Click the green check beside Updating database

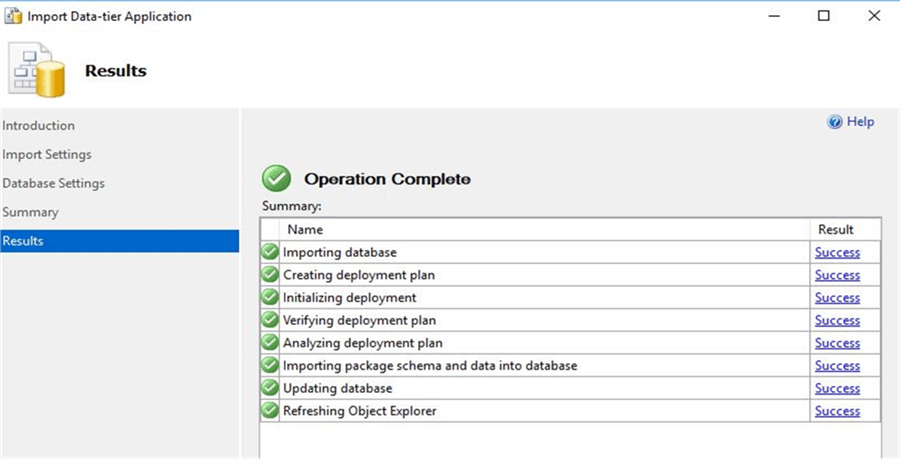point(270,388)
